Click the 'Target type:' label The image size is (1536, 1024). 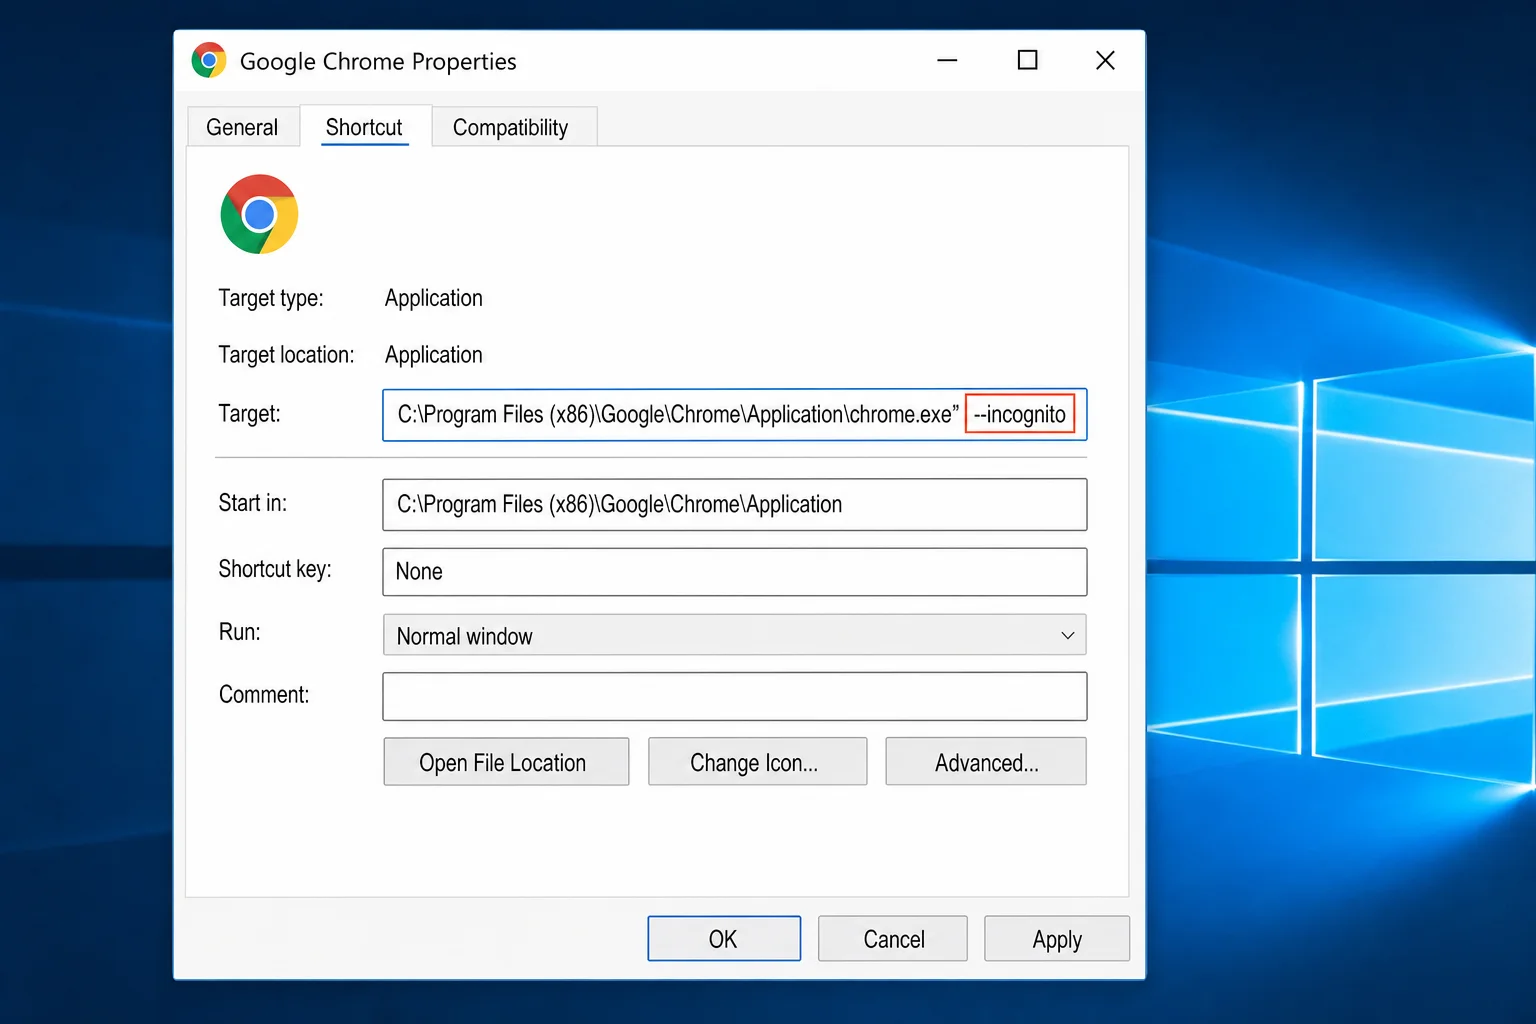coord(271,298)
